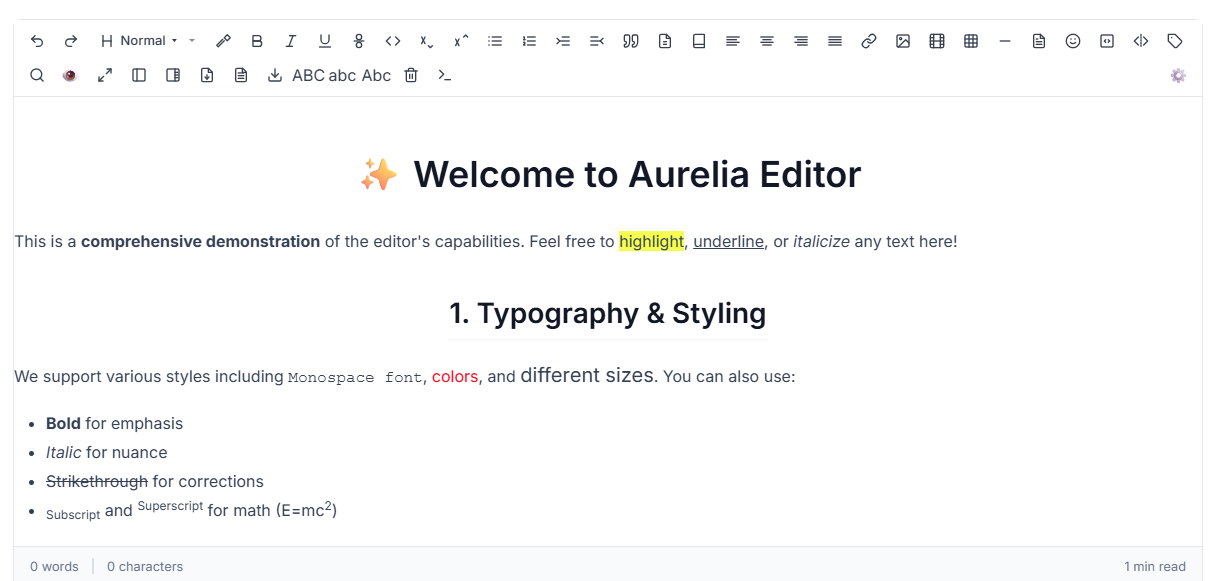Toggle subscript formatting
Viewport: 1212px width, 581px height.
click(x=427, y=41)
